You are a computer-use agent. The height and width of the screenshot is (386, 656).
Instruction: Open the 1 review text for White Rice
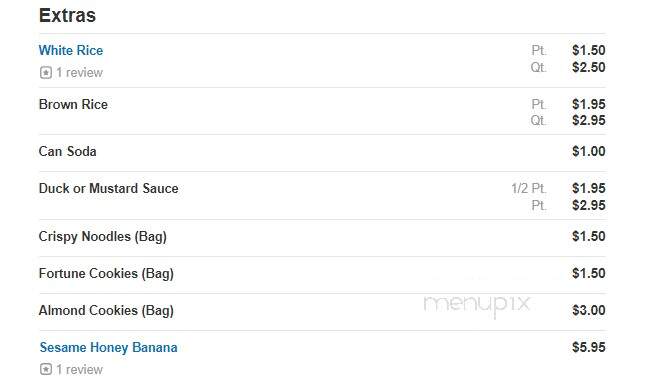point(79,73)
